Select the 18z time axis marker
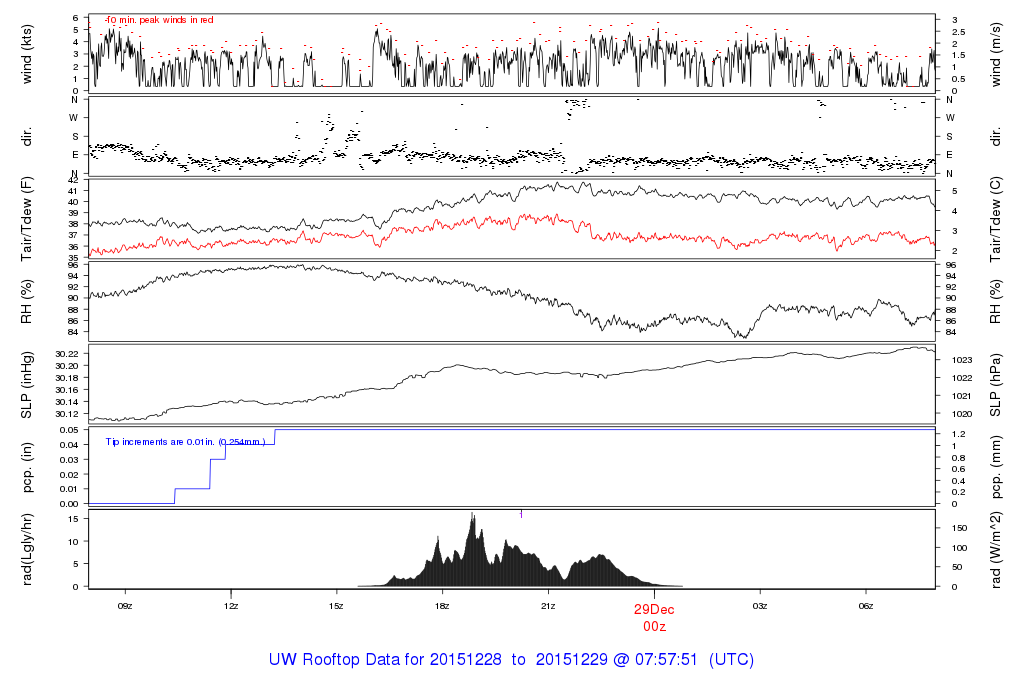The width and height of the screenshot is (1024, 700). (x=442, y=606)
